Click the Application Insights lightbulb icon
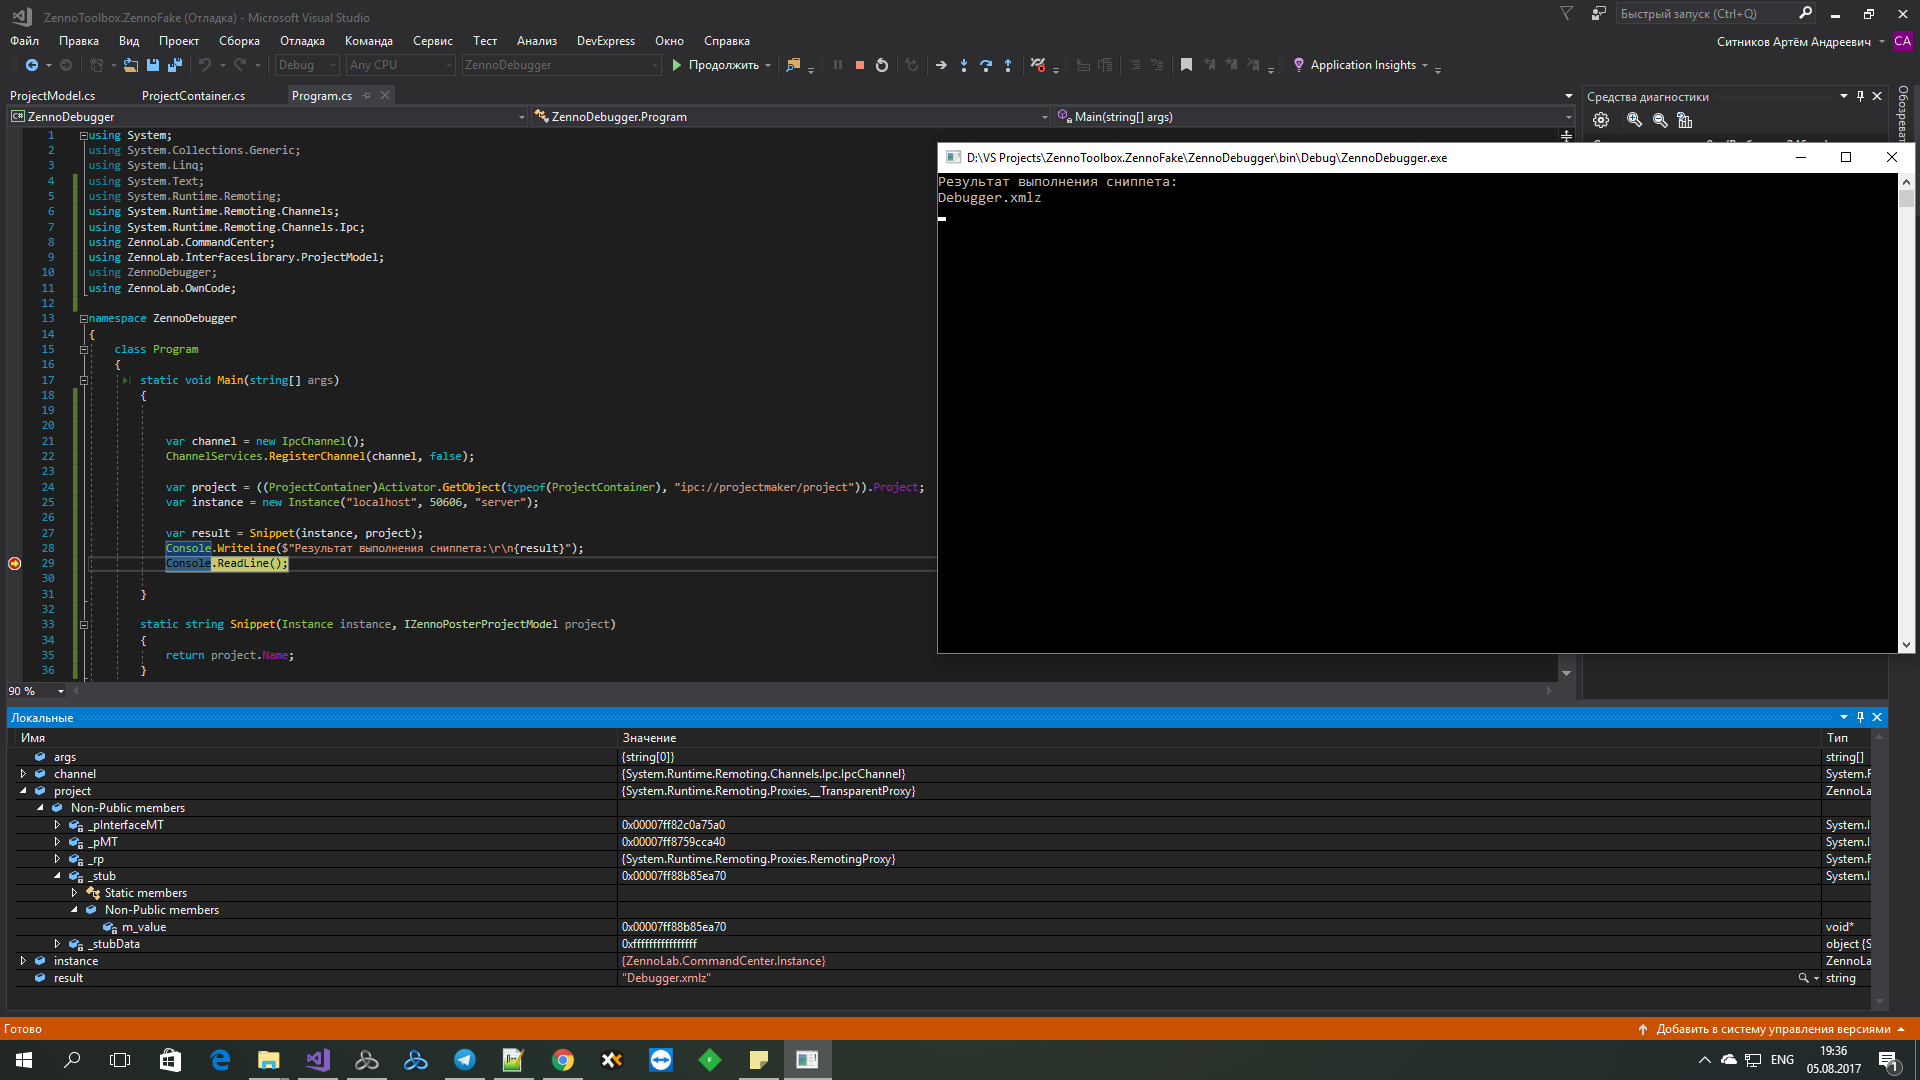The width and height of the screenshot is (1920, 1080). point(1298,65)
